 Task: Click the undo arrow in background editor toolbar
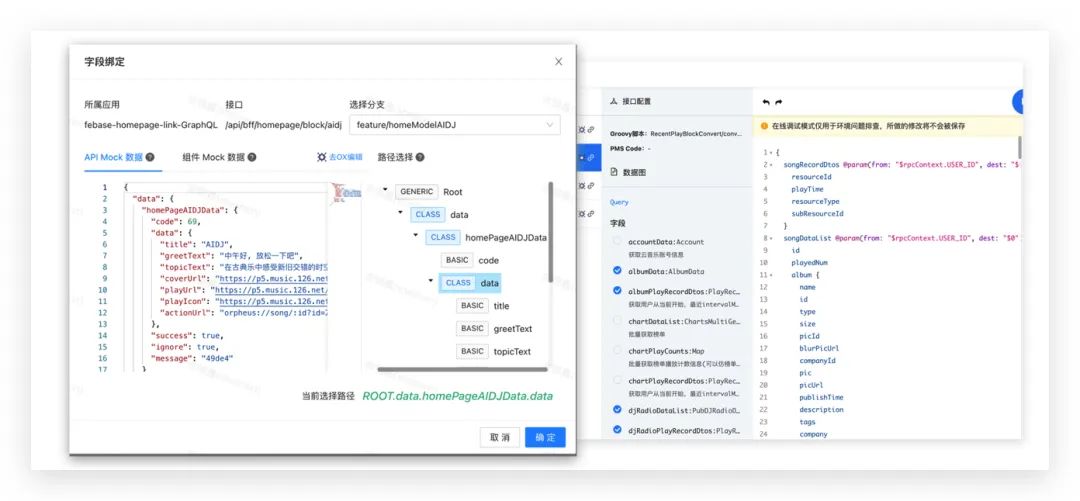tap(766, 102)
